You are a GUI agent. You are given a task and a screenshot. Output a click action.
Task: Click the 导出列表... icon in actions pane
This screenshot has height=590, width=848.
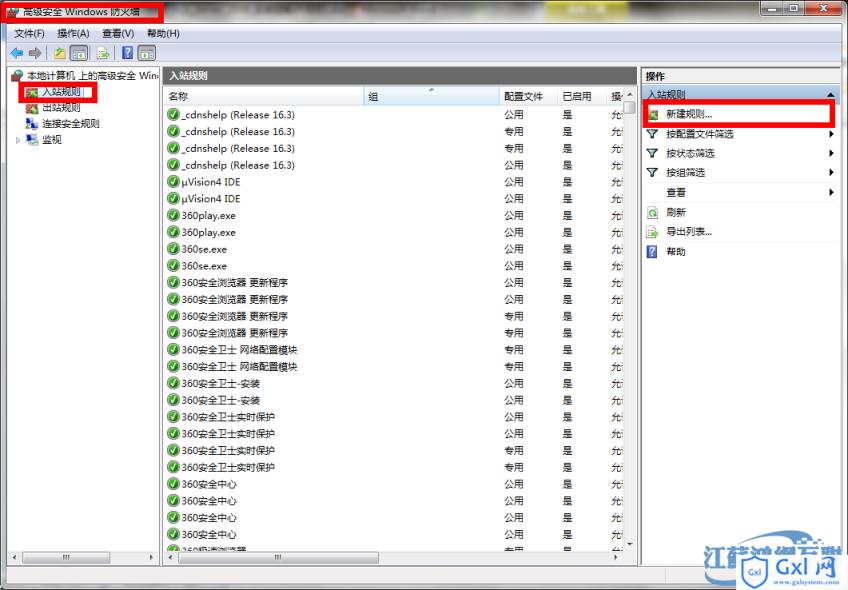coord(653,232)
